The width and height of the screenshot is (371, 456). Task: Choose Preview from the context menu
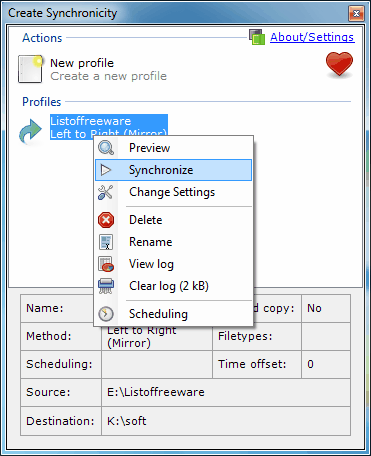(174, 148)
